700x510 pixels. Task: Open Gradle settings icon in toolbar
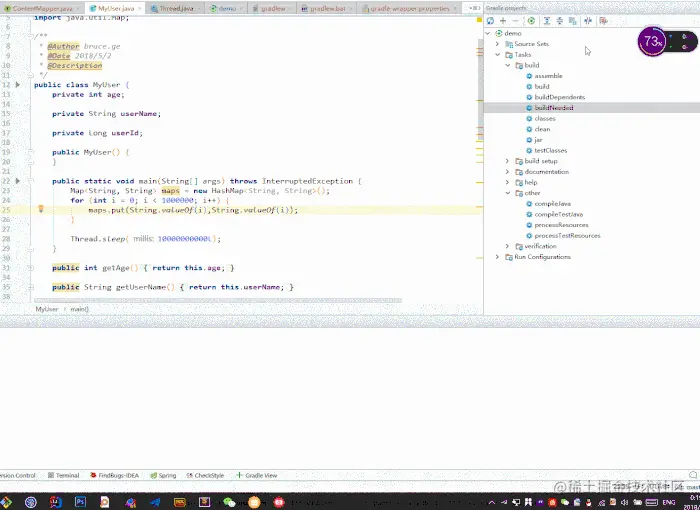(604, 21)
